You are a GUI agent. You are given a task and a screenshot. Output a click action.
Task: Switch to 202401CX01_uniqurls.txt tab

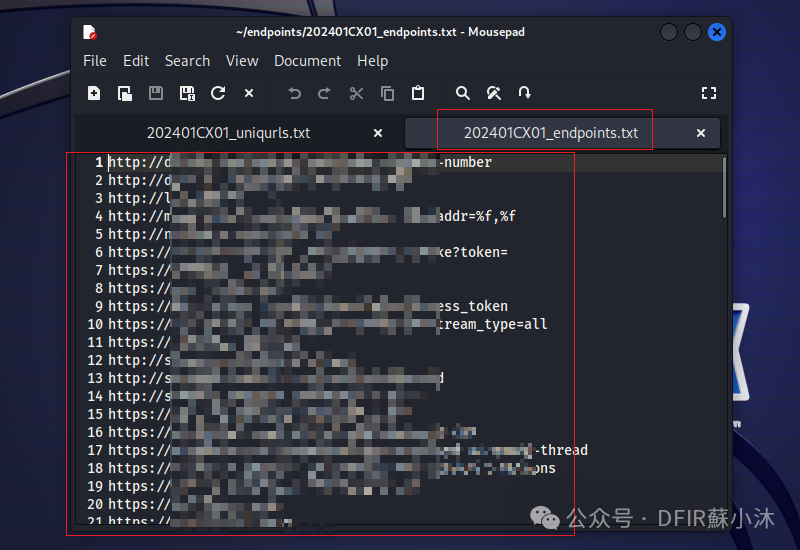coord(229,133)
